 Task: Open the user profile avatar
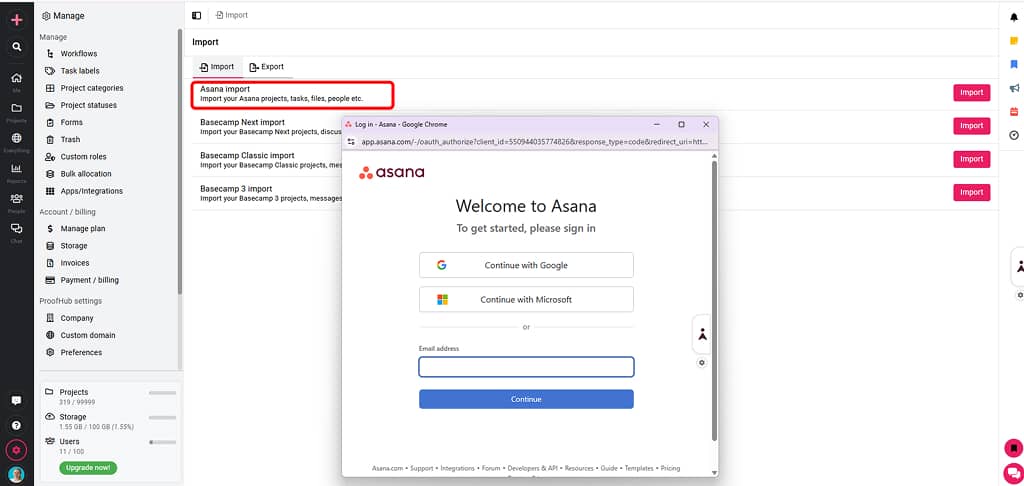tap(16, 474)
